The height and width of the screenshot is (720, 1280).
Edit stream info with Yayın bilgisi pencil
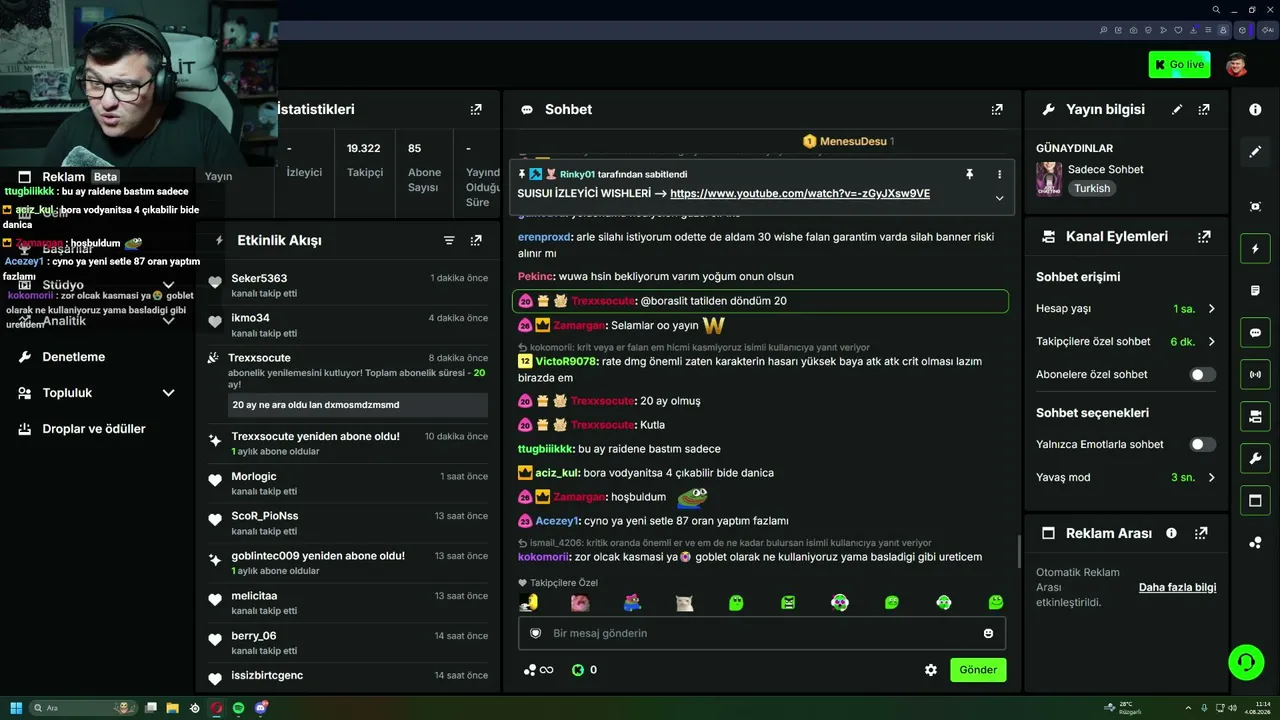[x=1177, y=109]
